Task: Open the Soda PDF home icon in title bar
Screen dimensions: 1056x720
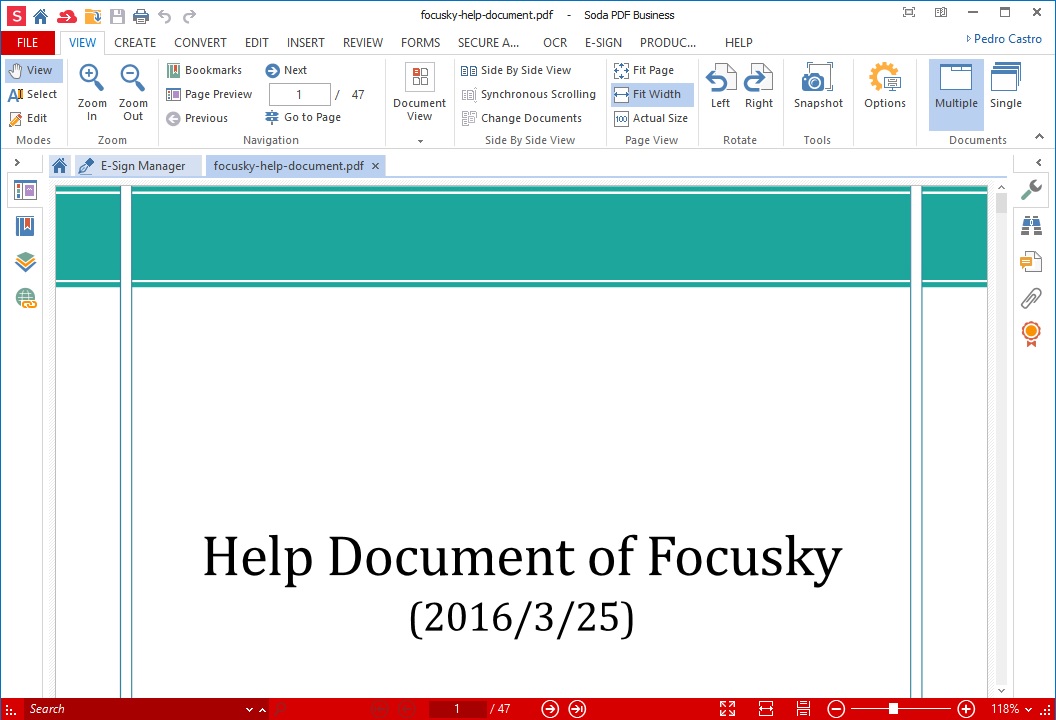Action: click(40, 15)
